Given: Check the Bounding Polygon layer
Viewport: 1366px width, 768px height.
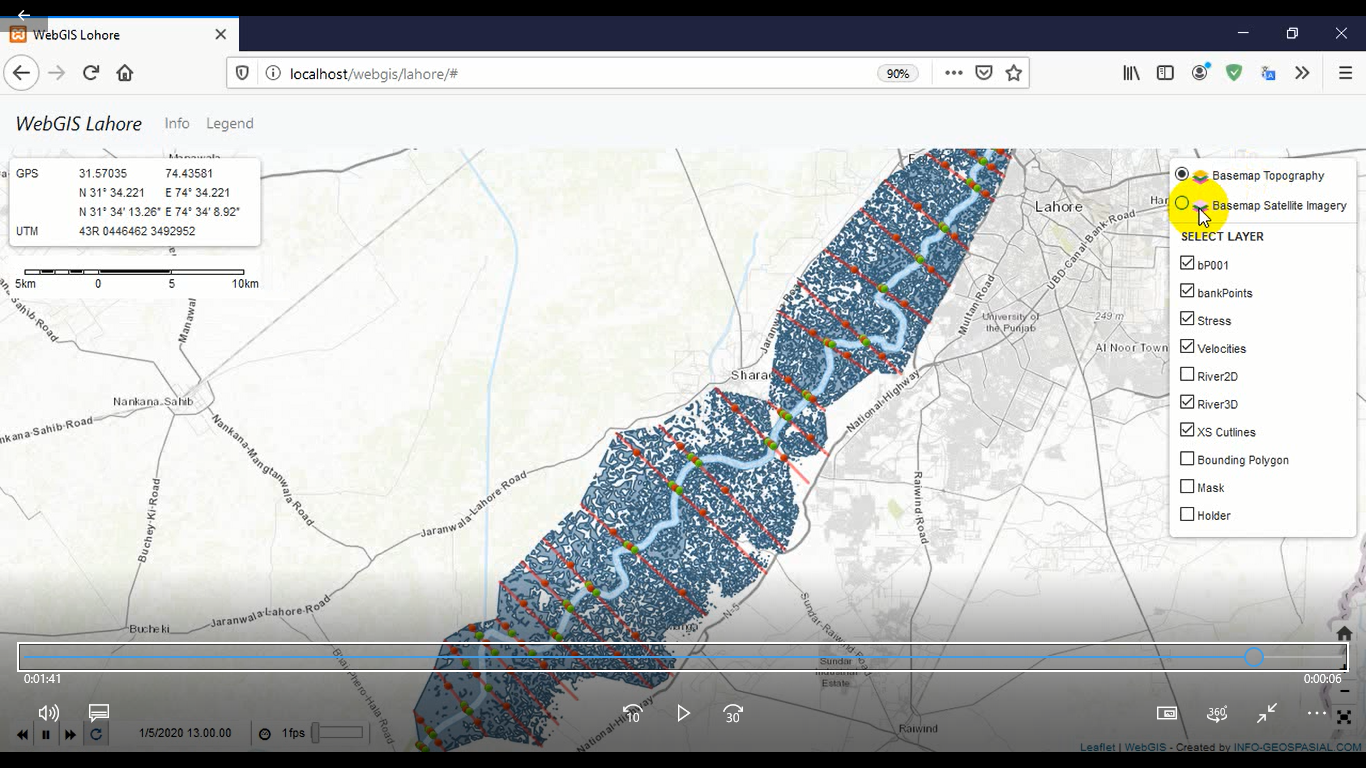Looking at the screenshot, I should [x=1187, y=459].
